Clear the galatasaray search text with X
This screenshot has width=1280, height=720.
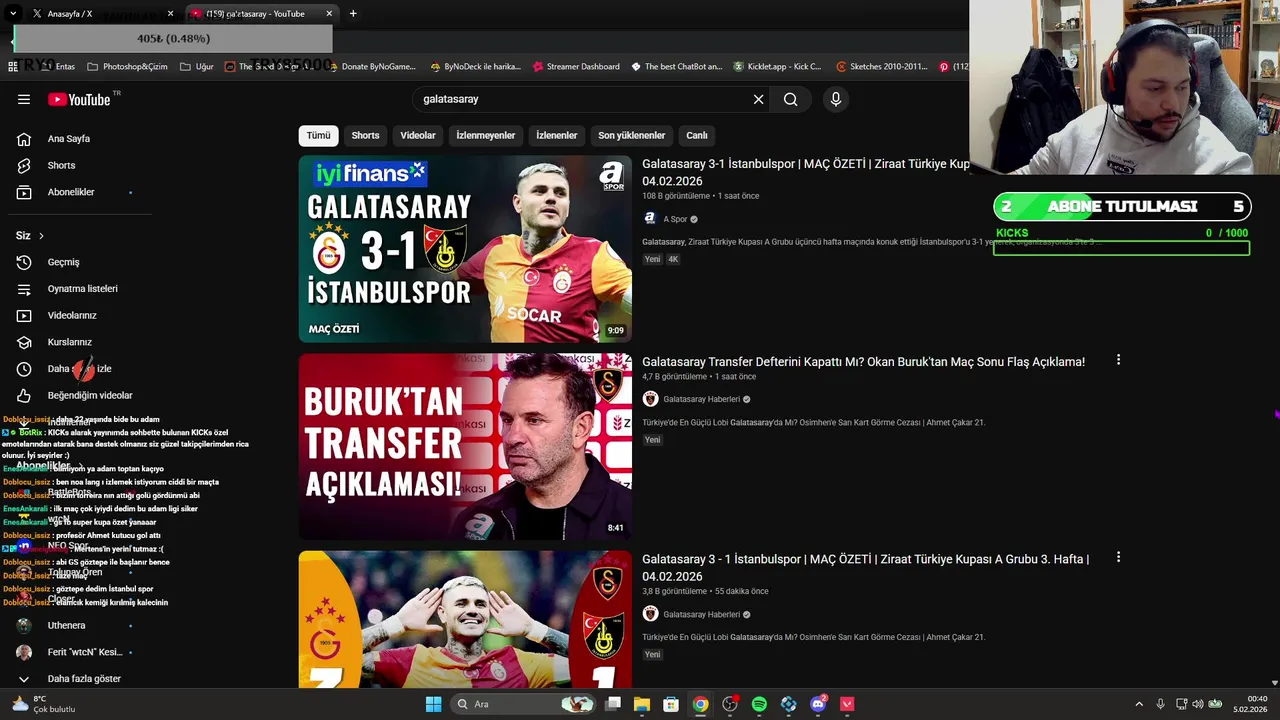point(758,99)
